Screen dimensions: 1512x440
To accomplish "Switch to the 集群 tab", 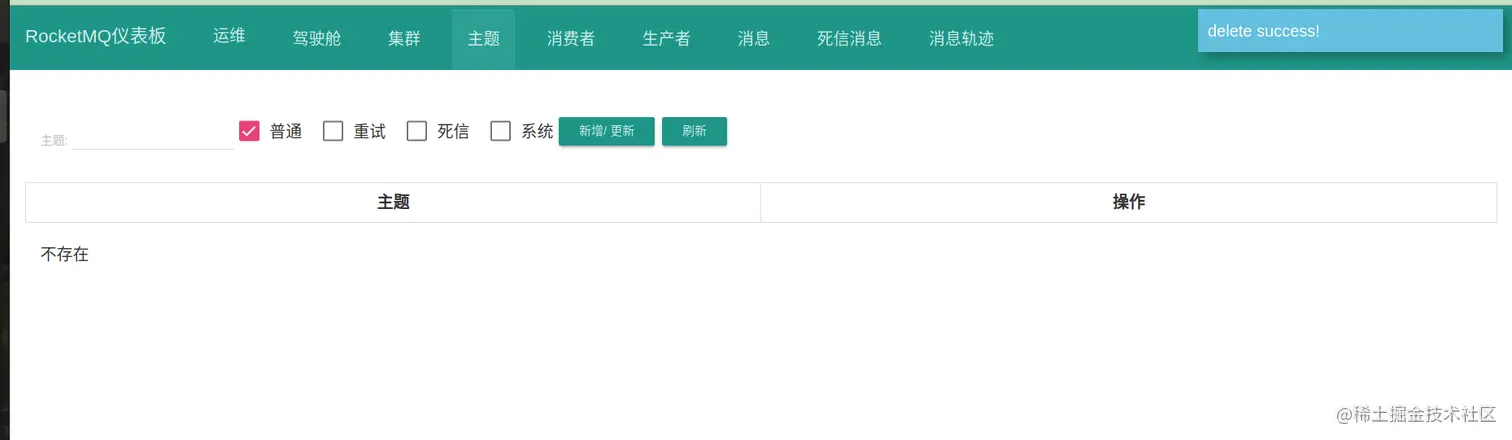I will (x=404, y=38).
